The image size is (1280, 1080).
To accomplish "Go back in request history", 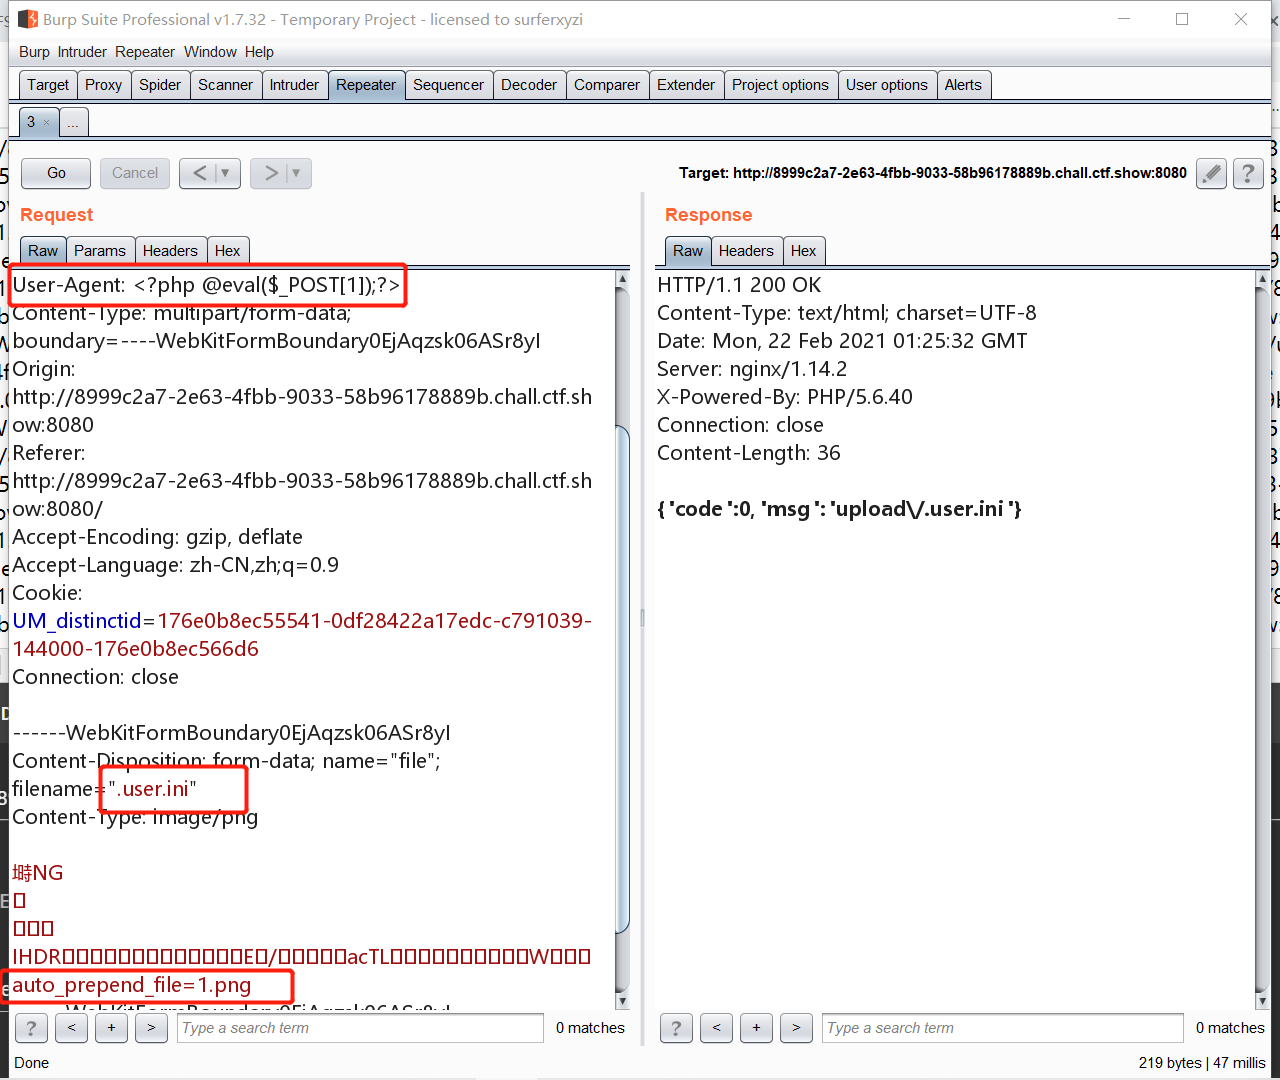I will click(x=199, y=173).
